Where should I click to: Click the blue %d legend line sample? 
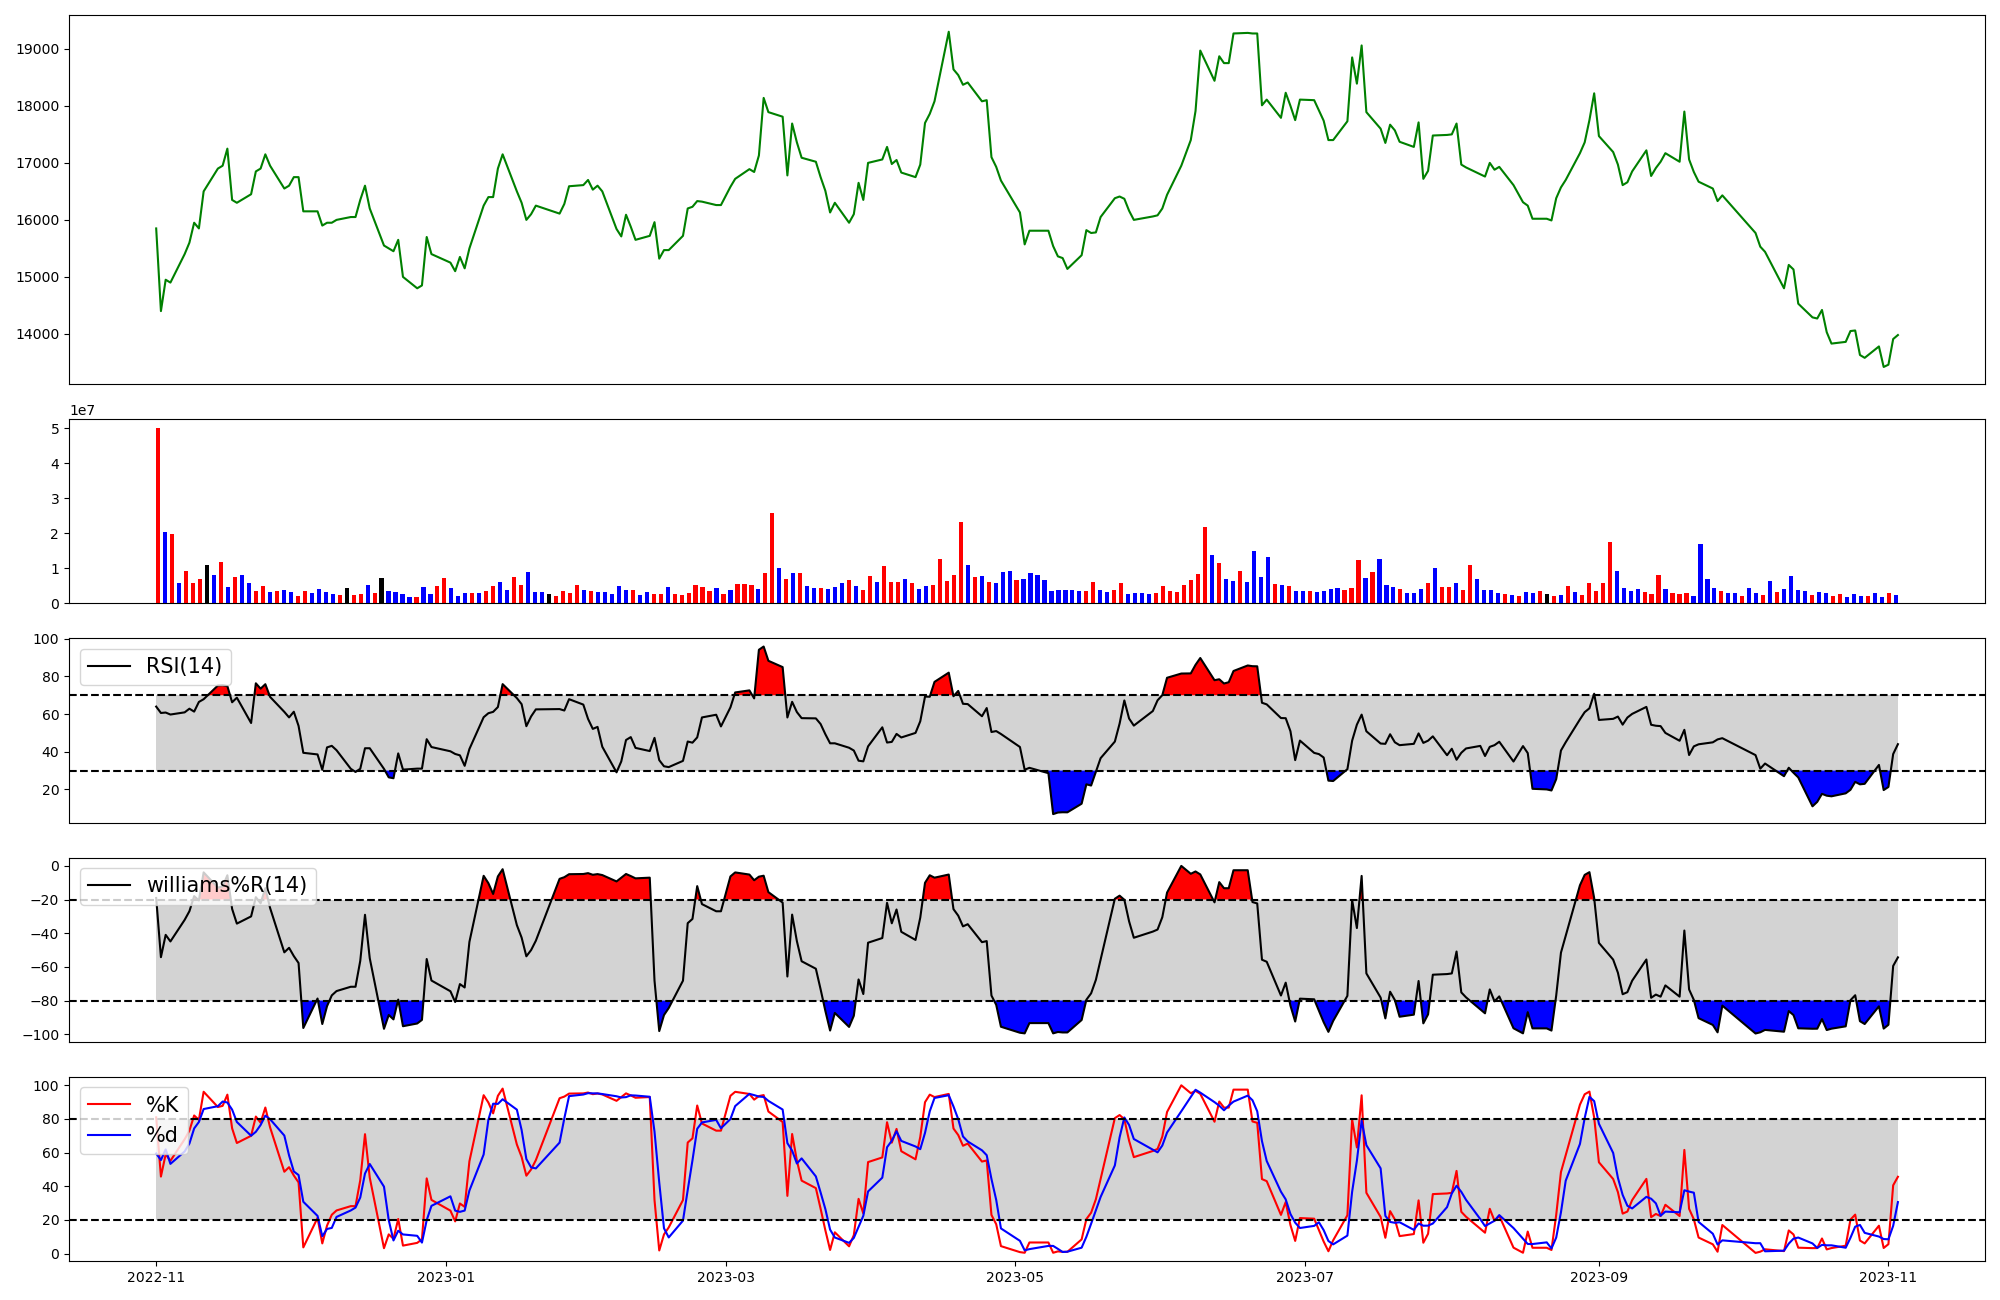click(x=109, y=1135)
